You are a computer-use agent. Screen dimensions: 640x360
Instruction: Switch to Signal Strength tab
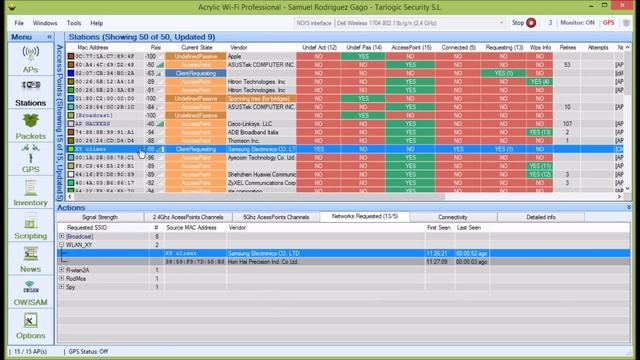100,217
